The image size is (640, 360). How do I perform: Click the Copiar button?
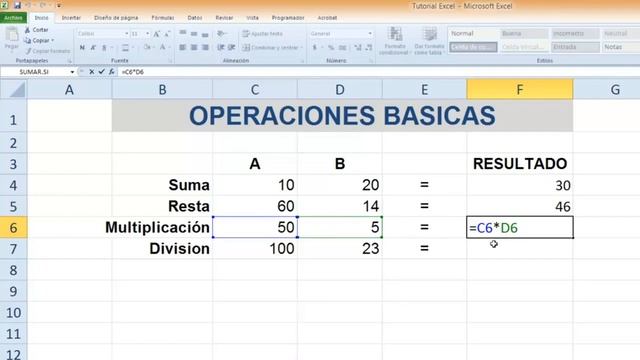(37, 40)
